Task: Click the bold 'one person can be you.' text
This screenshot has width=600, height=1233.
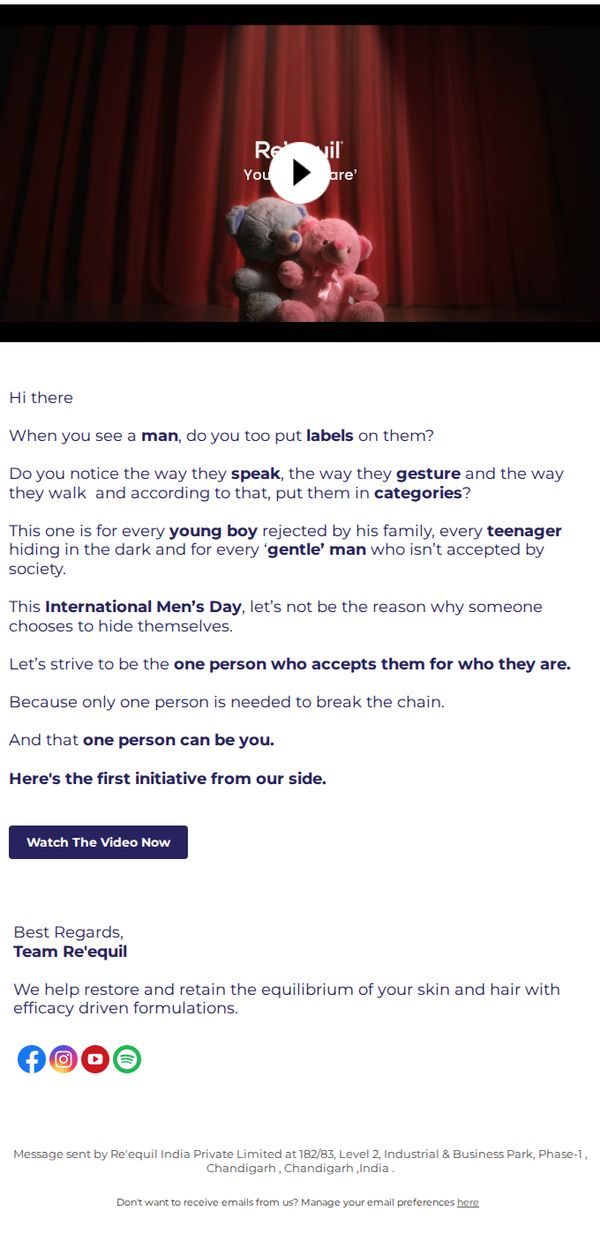Action: click(178, 740)
